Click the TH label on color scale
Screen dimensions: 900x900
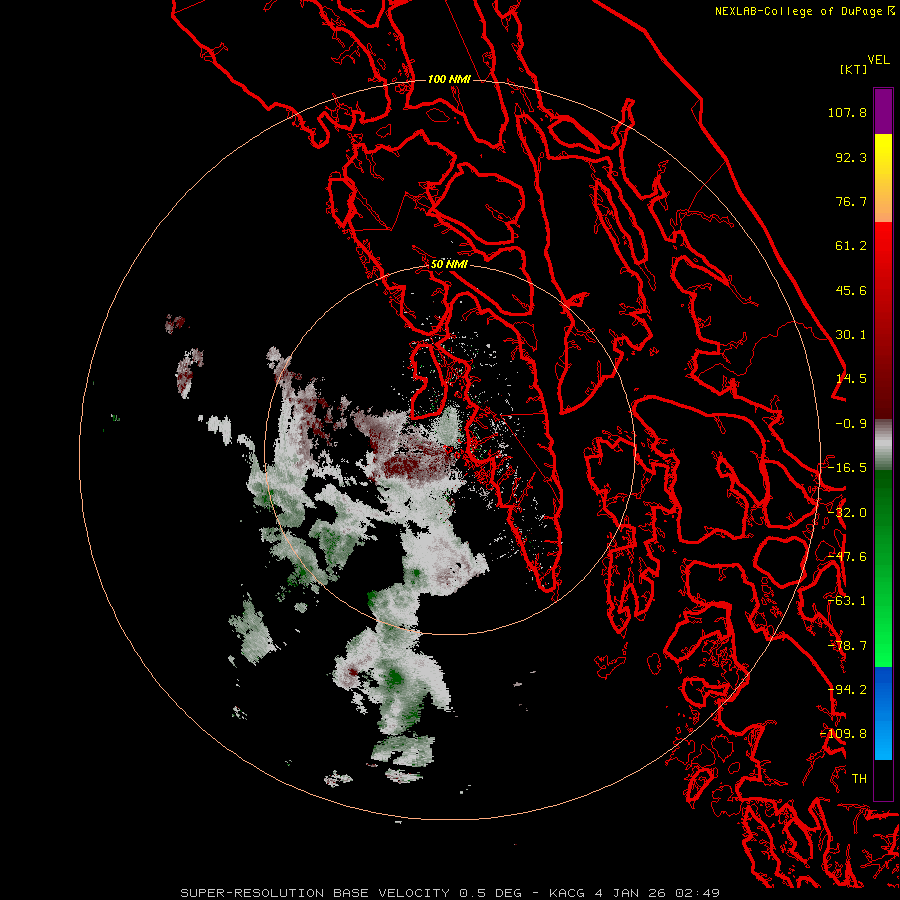(x=859, y=779)
